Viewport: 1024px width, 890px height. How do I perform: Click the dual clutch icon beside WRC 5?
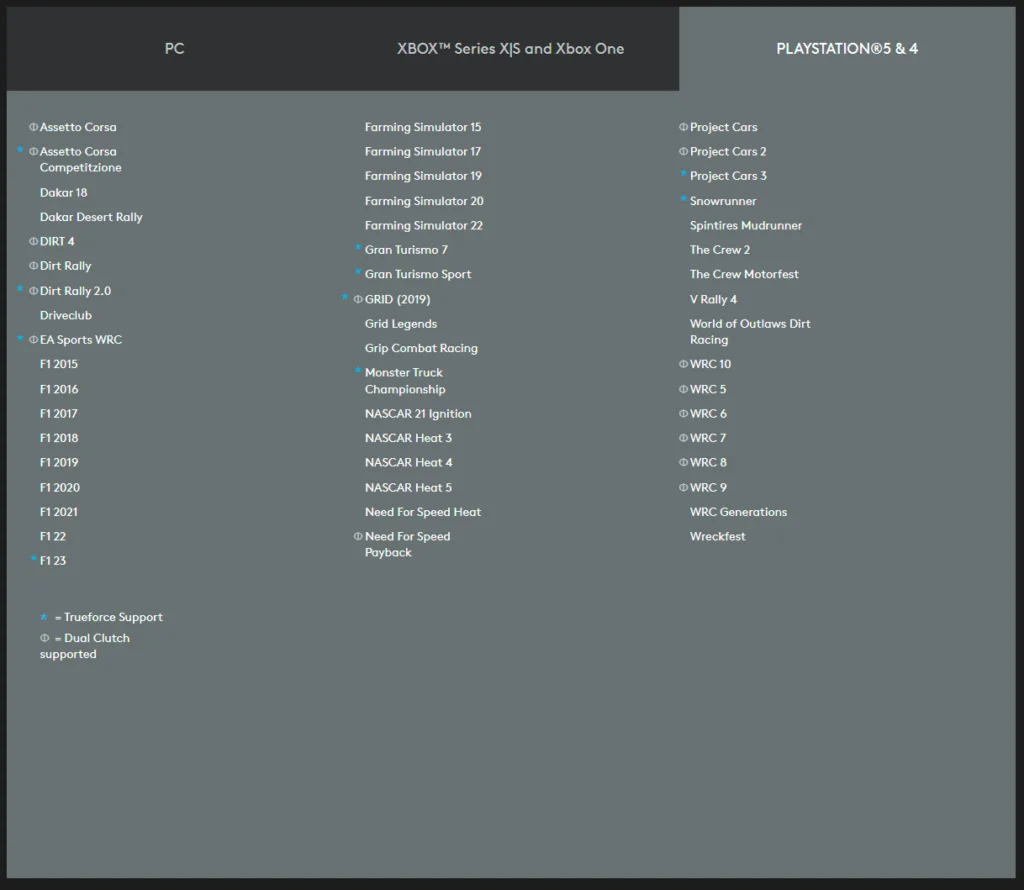(683, 389)
